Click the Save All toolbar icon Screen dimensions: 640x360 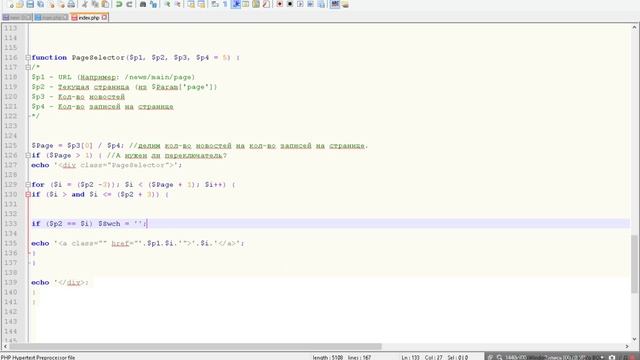coord(41,4)
